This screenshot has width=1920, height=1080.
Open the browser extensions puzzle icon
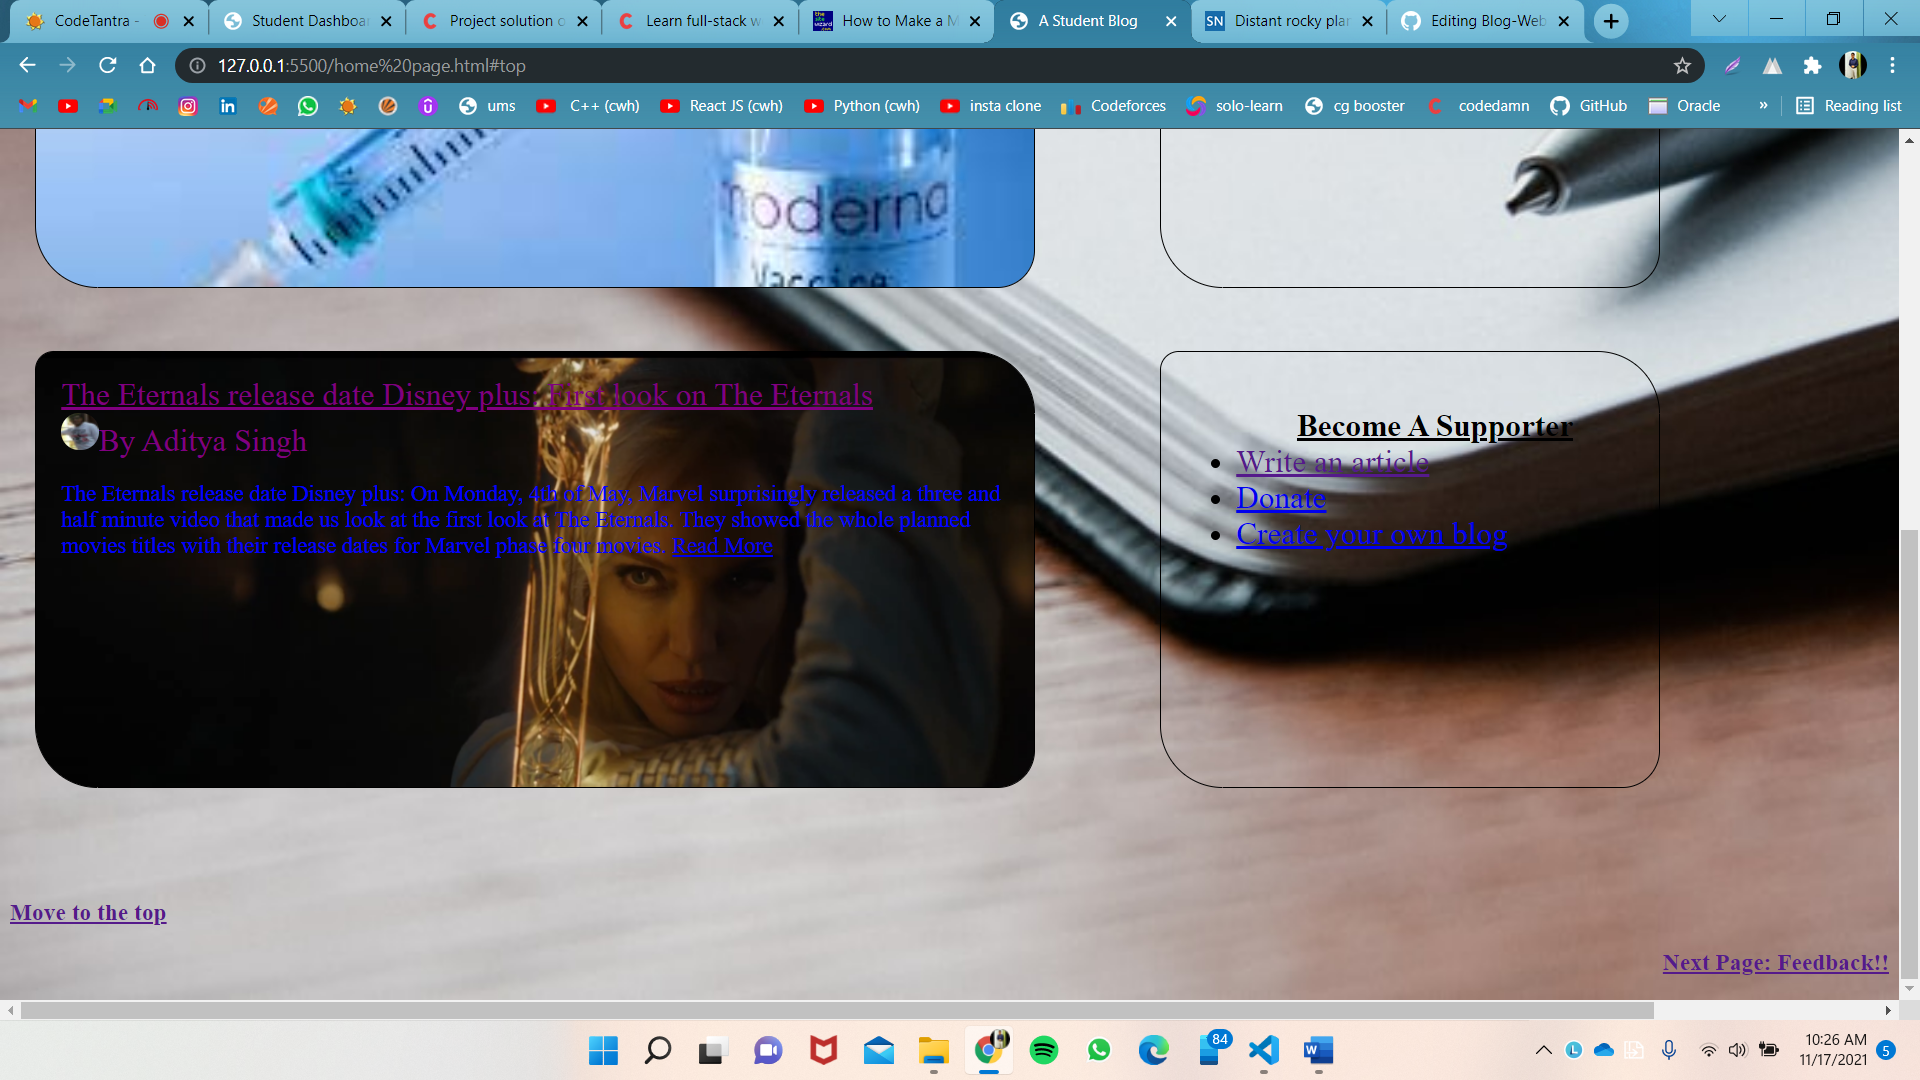(x=1812, y=65)
